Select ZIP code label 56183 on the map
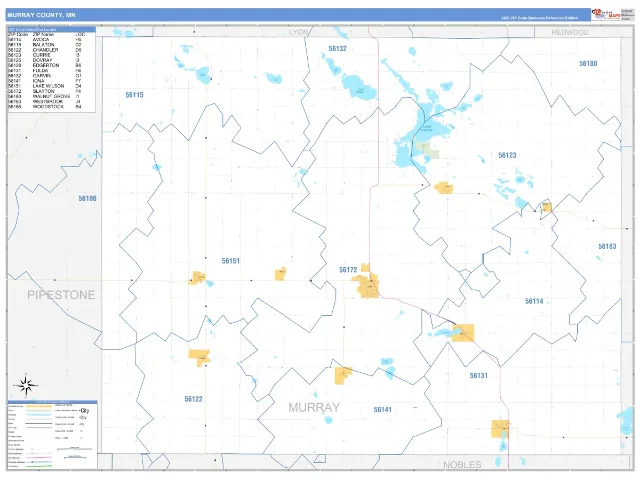 [607, 246]
